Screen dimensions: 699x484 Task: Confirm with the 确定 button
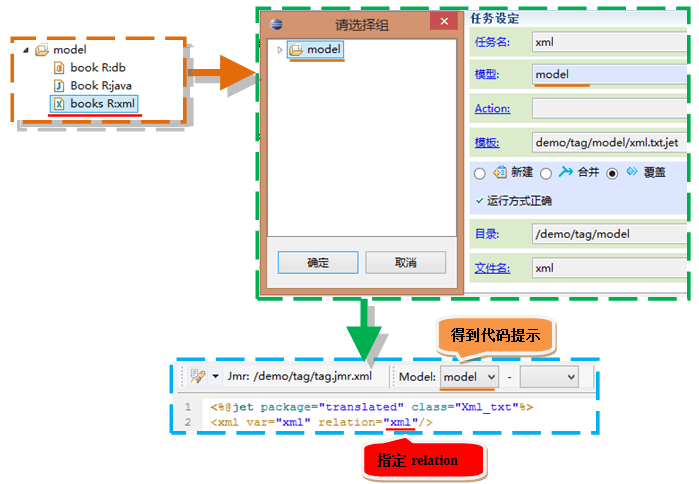point(318,263)
